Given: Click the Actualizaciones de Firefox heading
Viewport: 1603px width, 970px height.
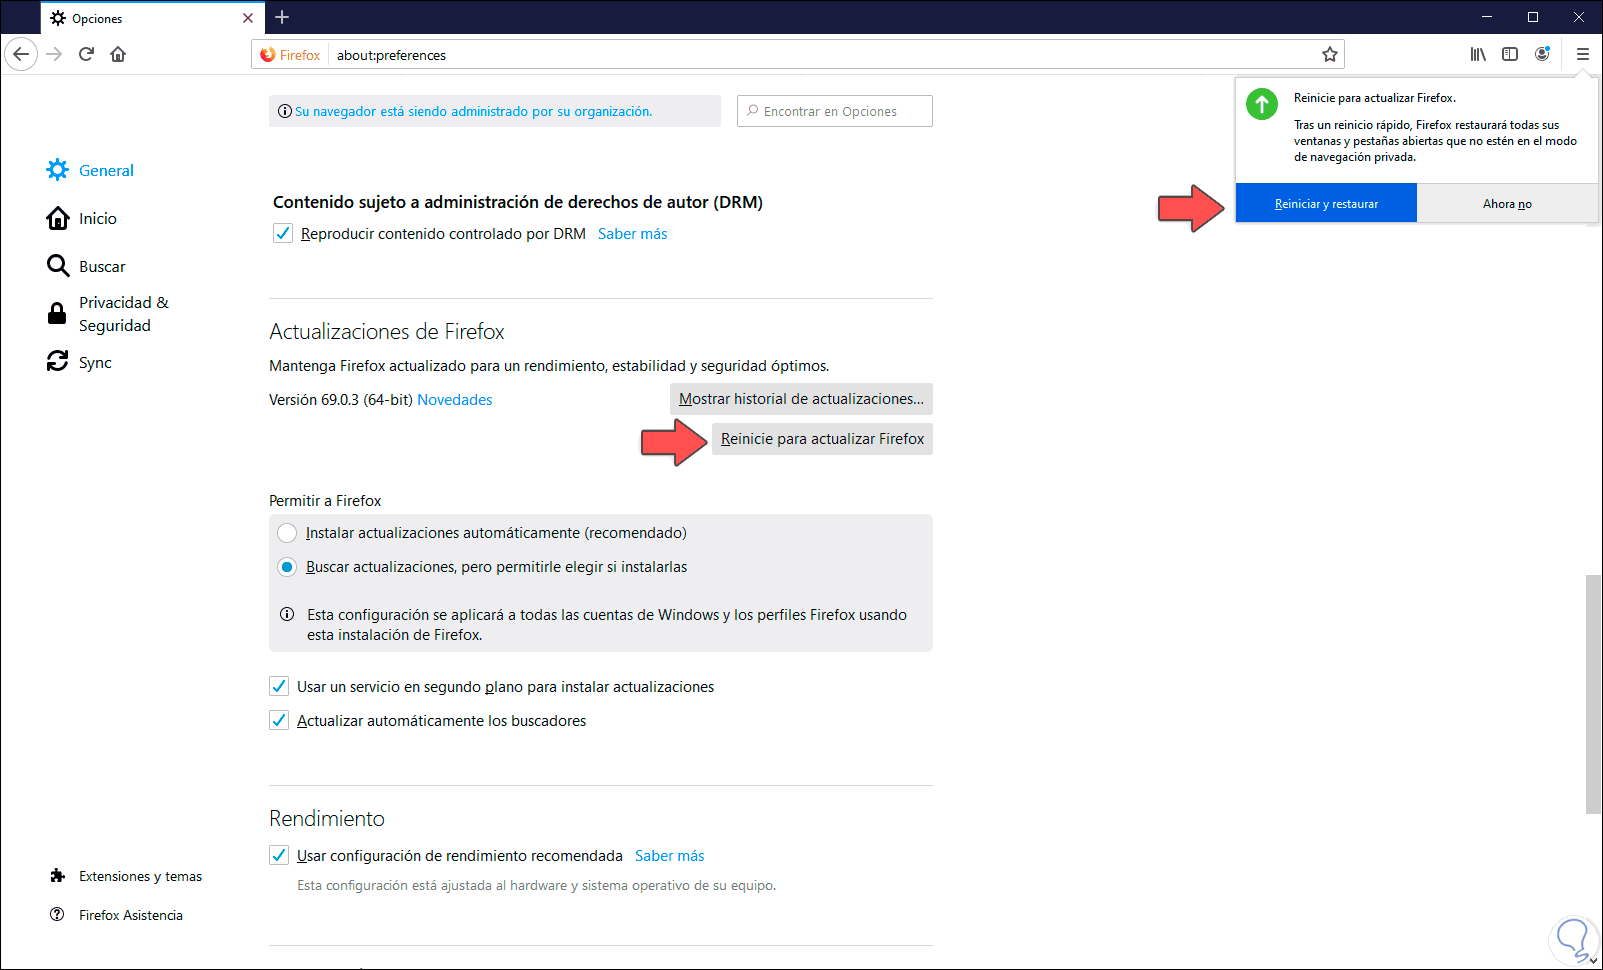Looking at the screenshot, I should pos(387,331).
